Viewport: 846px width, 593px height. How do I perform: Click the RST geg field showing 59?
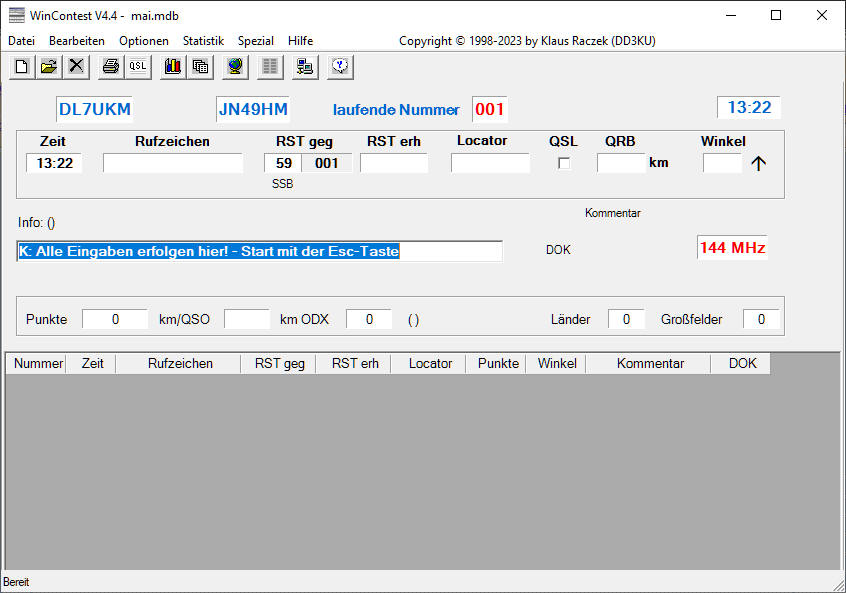click(x=283, y=163)
